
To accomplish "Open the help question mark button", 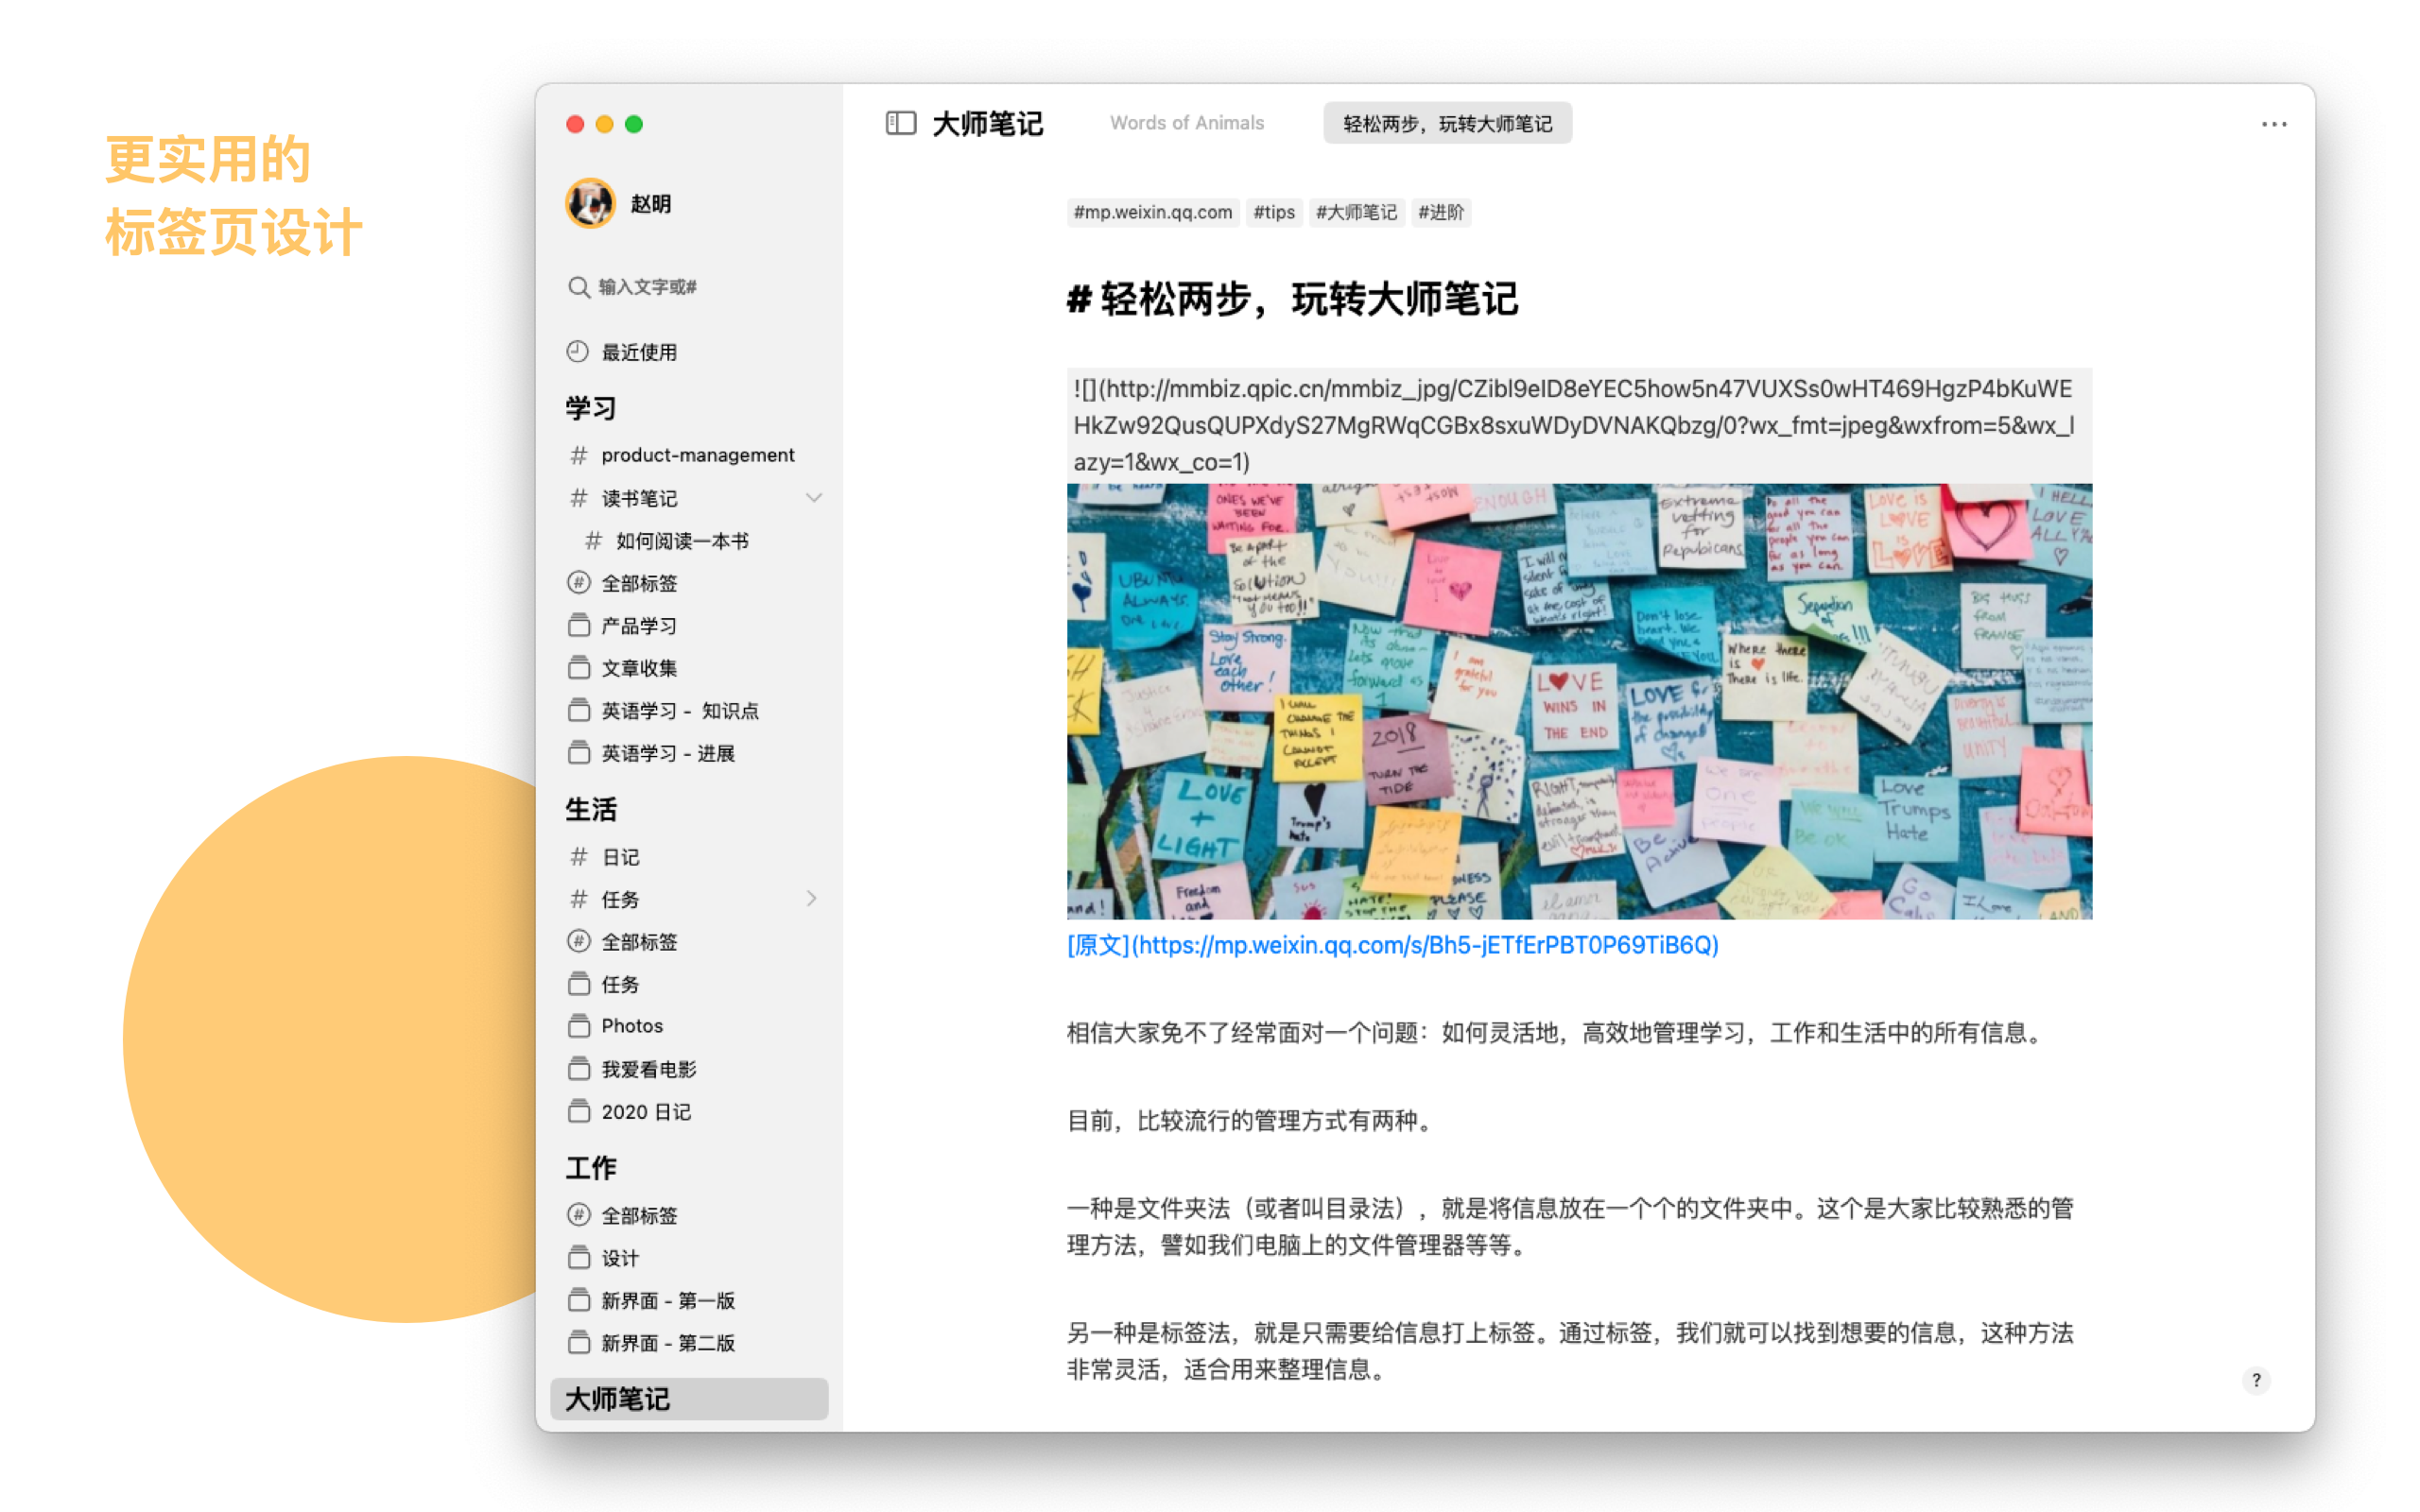I will tap(2256, 1380).
